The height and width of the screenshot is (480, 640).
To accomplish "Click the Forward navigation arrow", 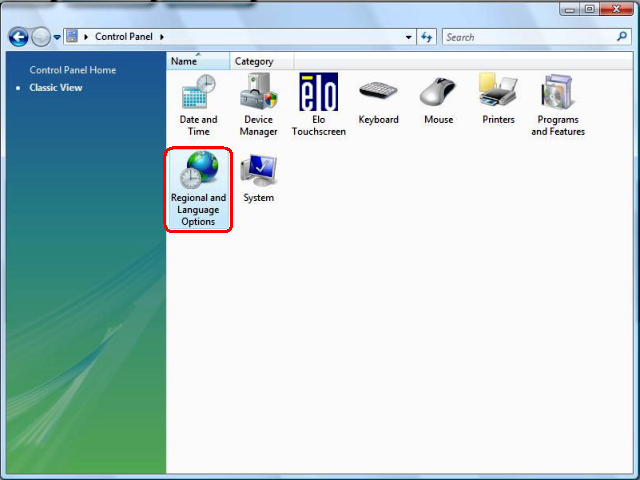I will pos(41,37).
